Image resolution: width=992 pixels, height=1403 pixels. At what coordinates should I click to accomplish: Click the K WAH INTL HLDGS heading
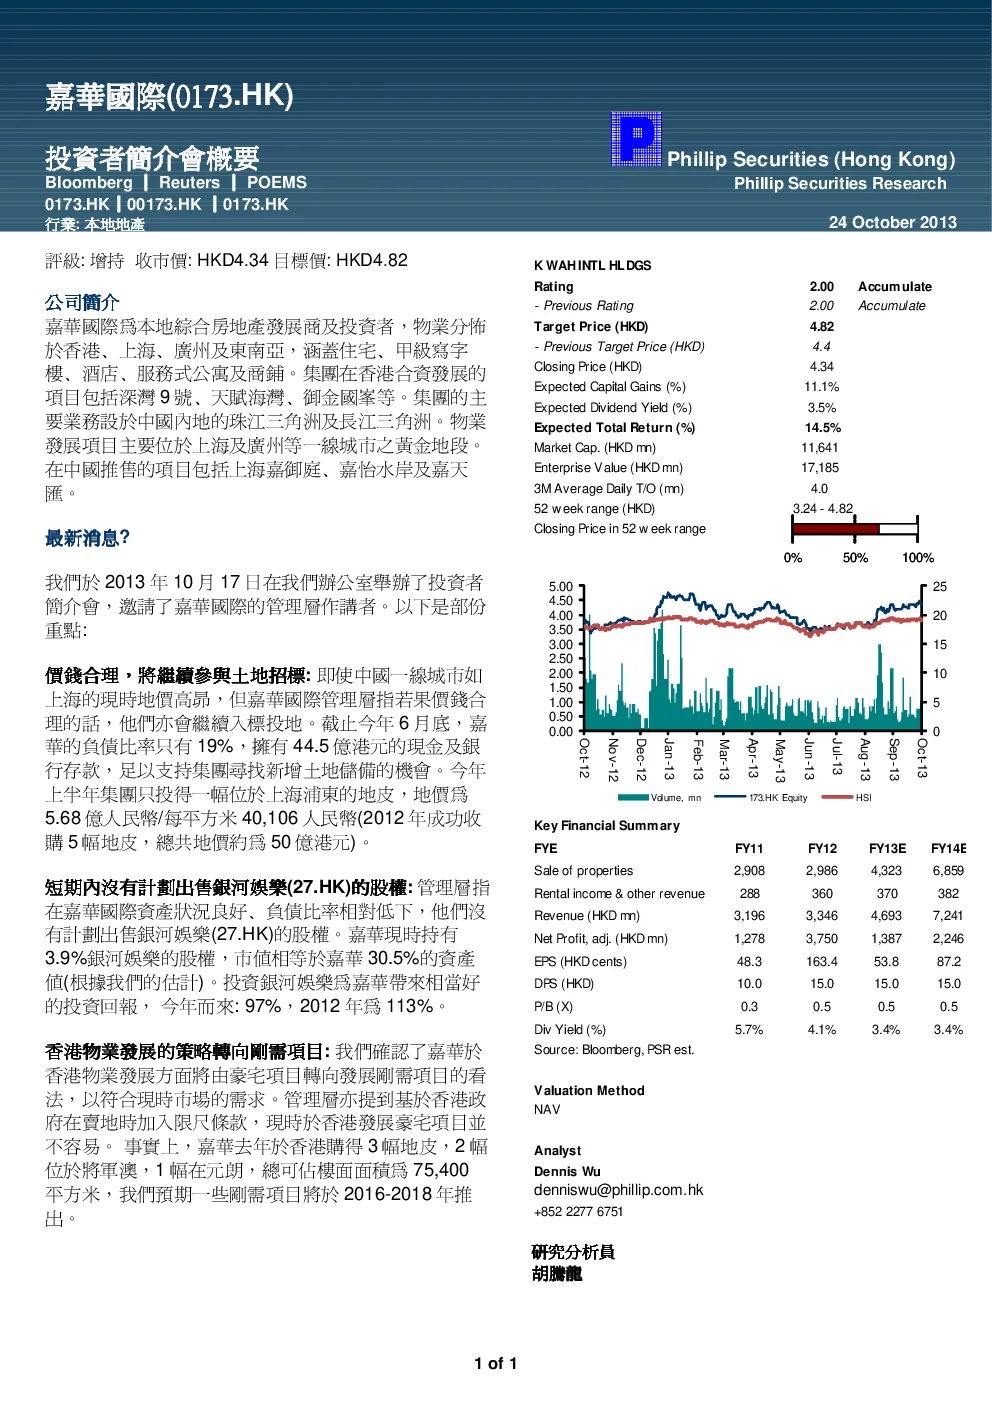(592, 266)
